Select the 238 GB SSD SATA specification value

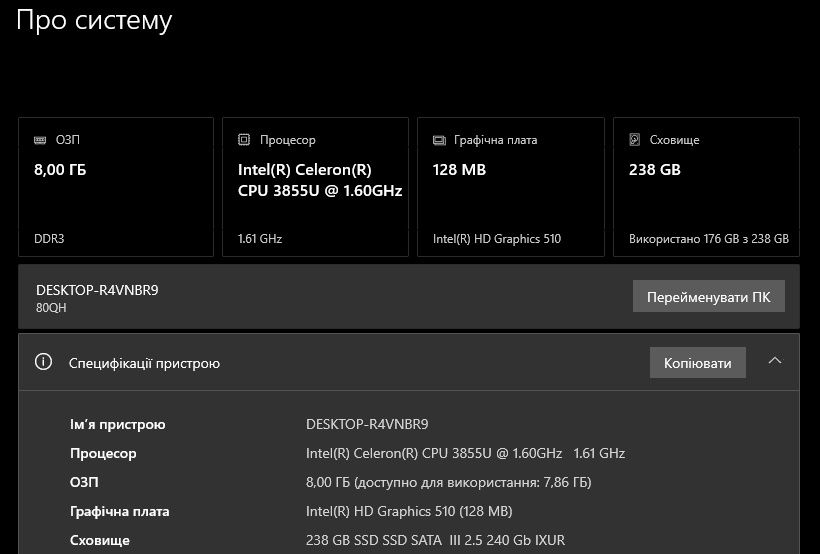(x=435, y=540)
